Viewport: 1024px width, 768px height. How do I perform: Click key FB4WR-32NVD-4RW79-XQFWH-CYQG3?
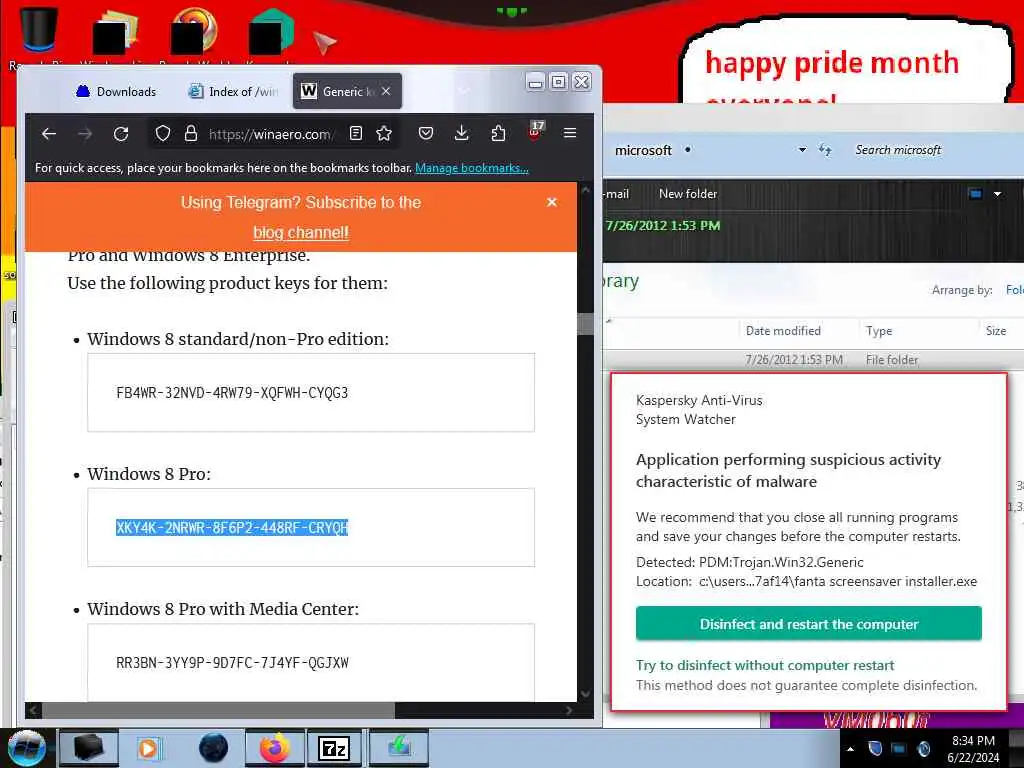click(x=232, y=392)
